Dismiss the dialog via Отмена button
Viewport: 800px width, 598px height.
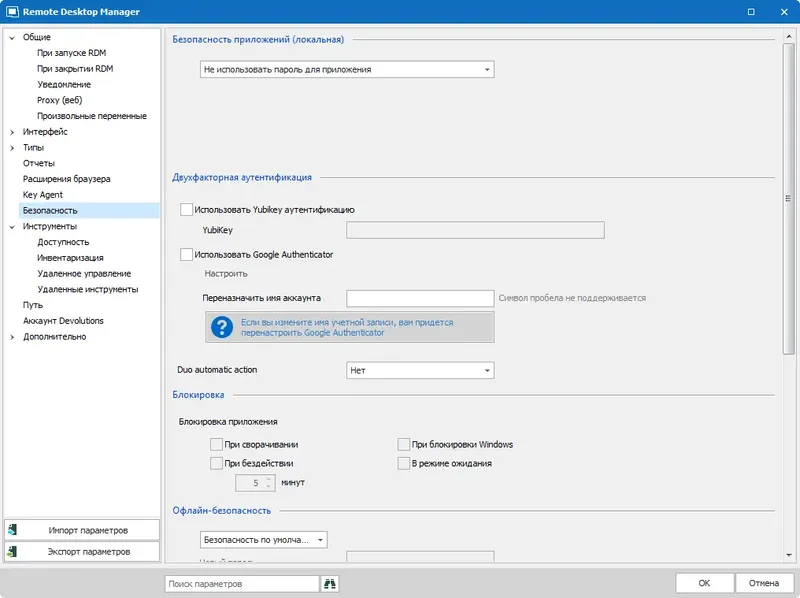tap(762, 582)
